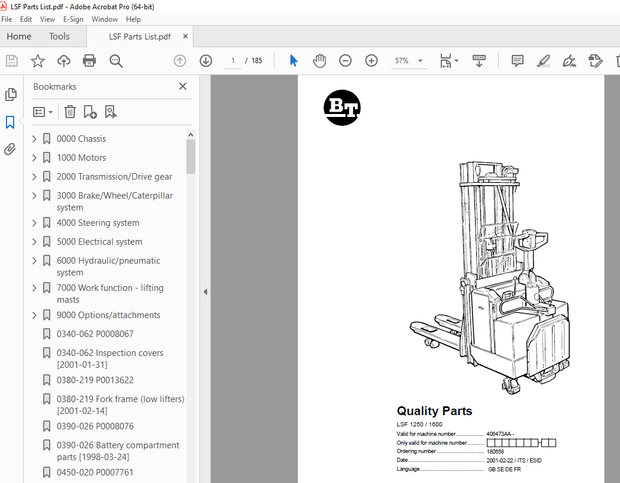620x483 pixels.
Task: Collapse the navigation pane with the divider arrow
Action: tap(205, 292)
